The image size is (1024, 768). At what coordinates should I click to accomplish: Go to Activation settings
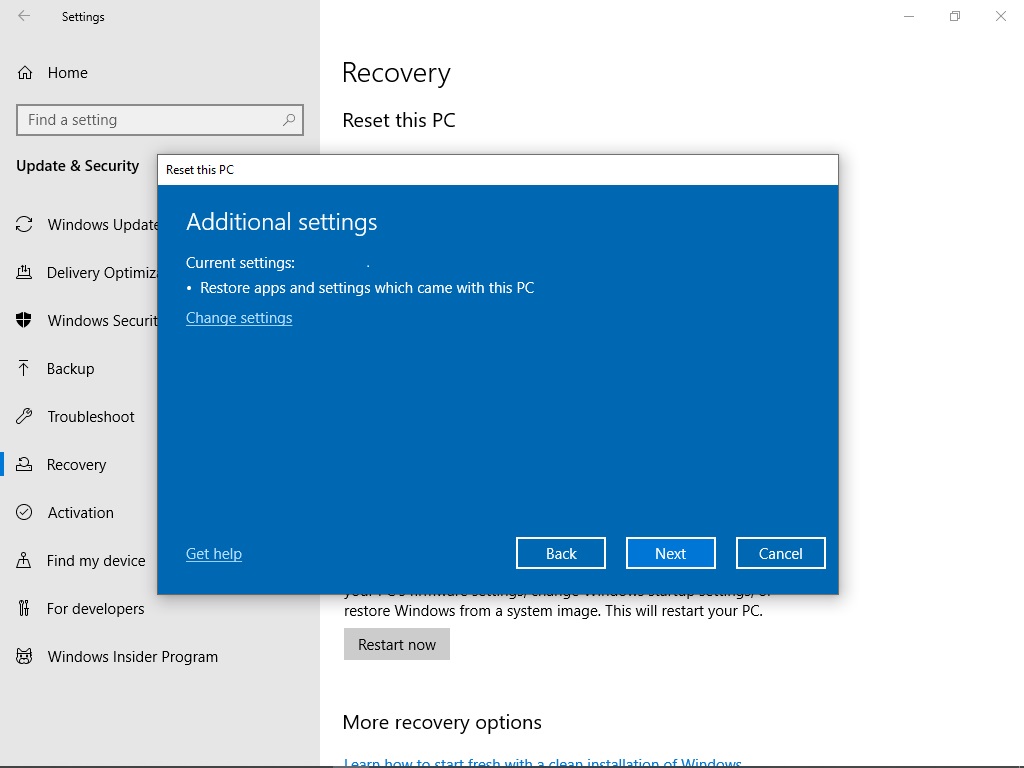[80, 512]
